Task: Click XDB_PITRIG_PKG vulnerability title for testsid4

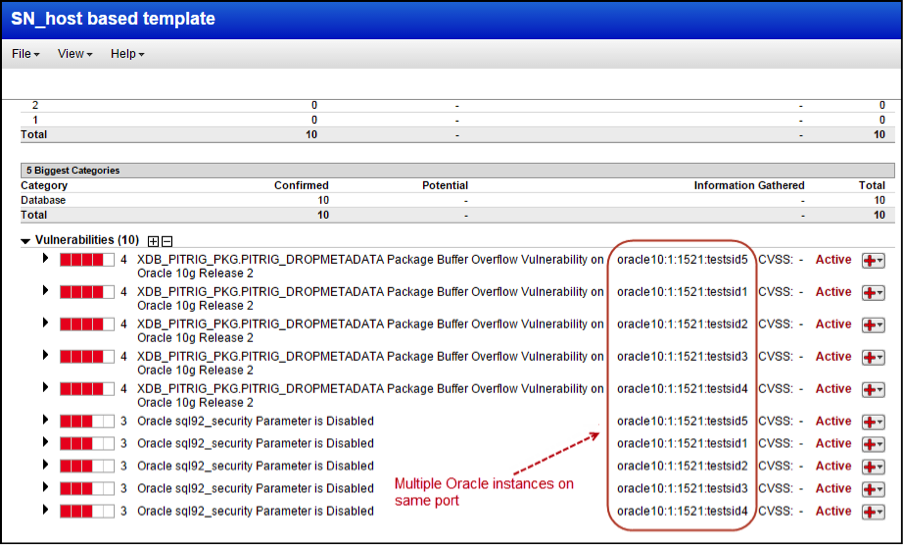Action: [370, 395]
